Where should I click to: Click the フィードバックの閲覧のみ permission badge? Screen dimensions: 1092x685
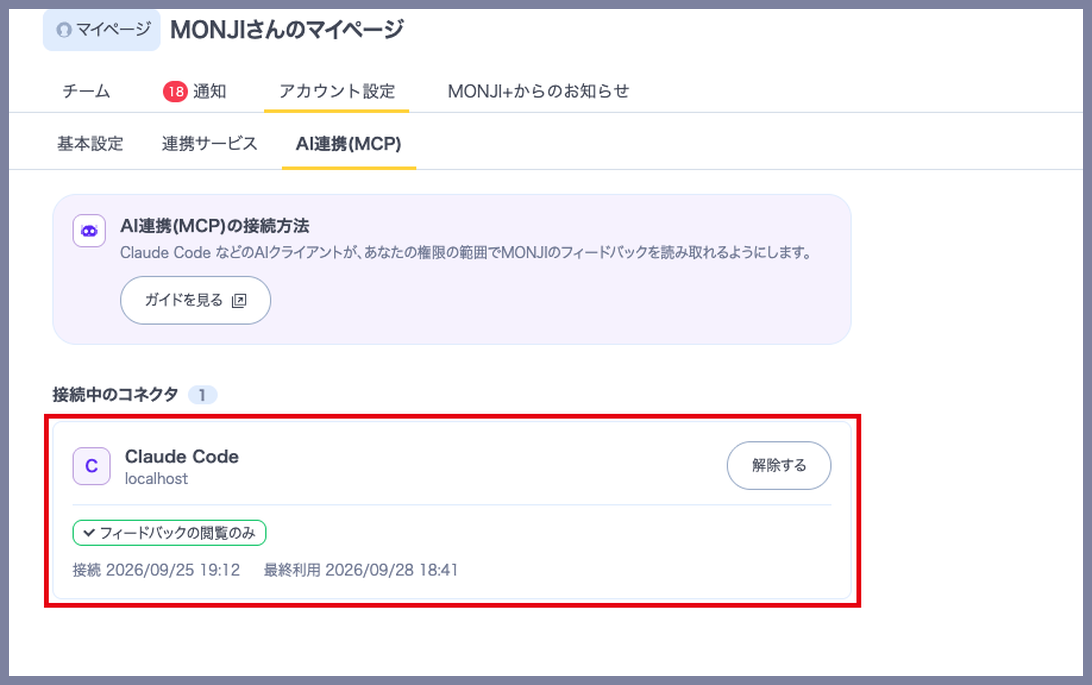pyautogui.click(x=169, y=533)
